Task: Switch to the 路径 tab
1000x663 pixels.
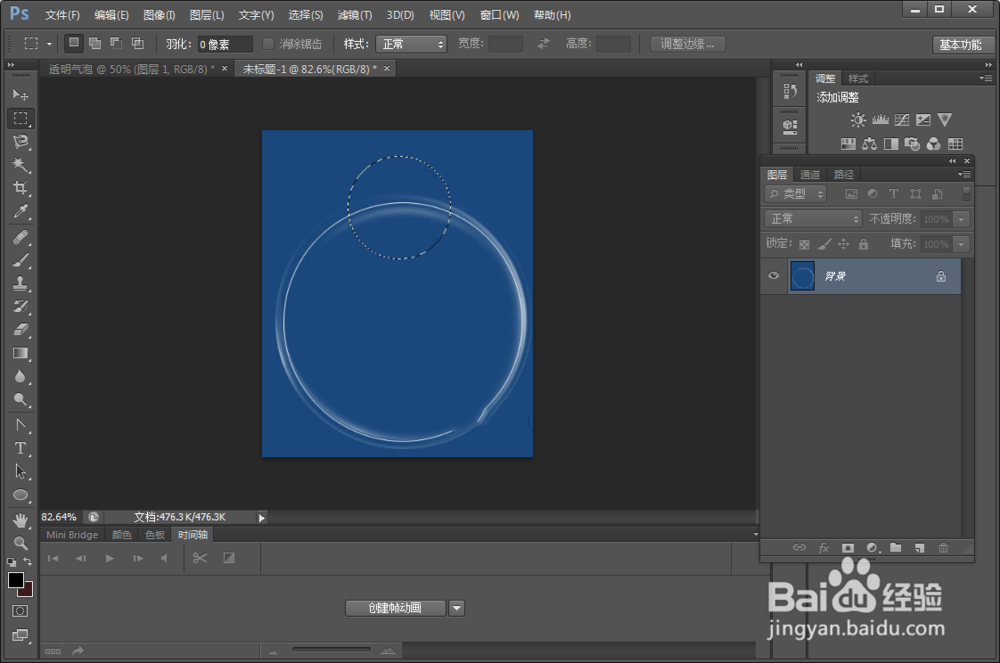Action: pyautogui.click(x=844, y=175)
